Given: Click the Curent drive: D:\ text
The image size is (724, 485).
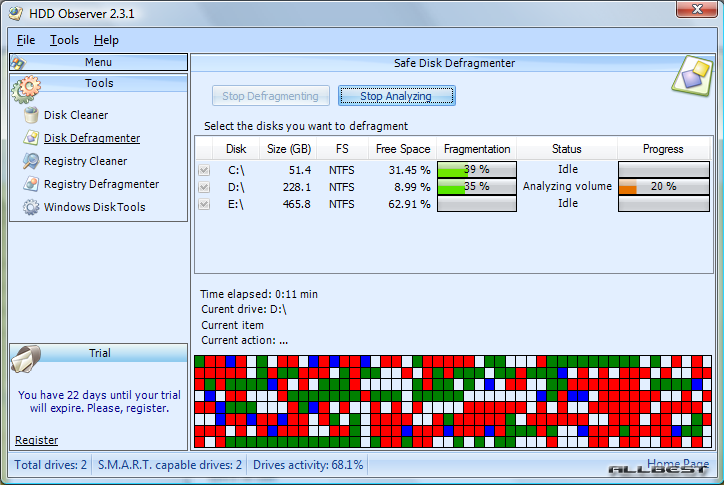Looking at the screenshot, I should (244, 309).
